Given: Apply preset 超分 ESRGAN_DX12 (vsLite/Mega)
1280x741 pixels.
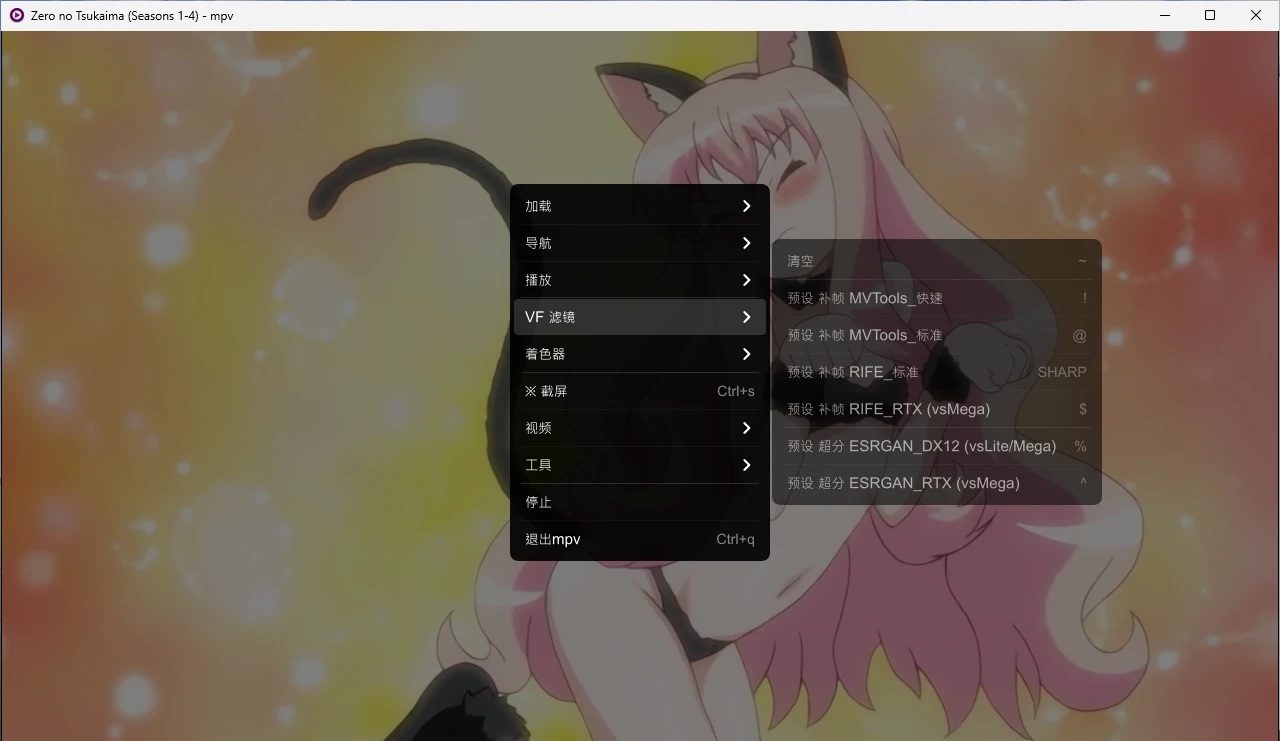Looking at the screenshot, I should click(x=937, y=446).
